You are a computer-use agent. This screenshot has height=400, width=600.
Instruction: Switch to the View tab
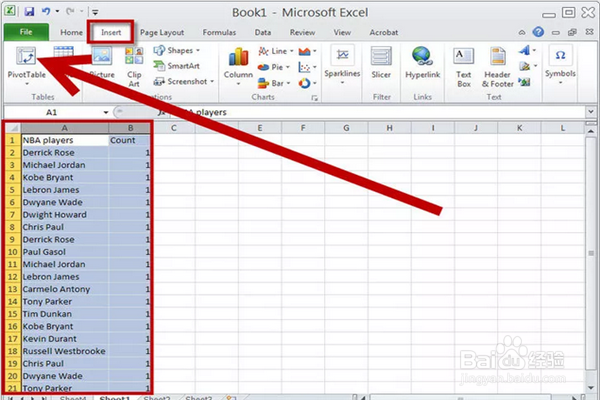[x=342, y=33]
